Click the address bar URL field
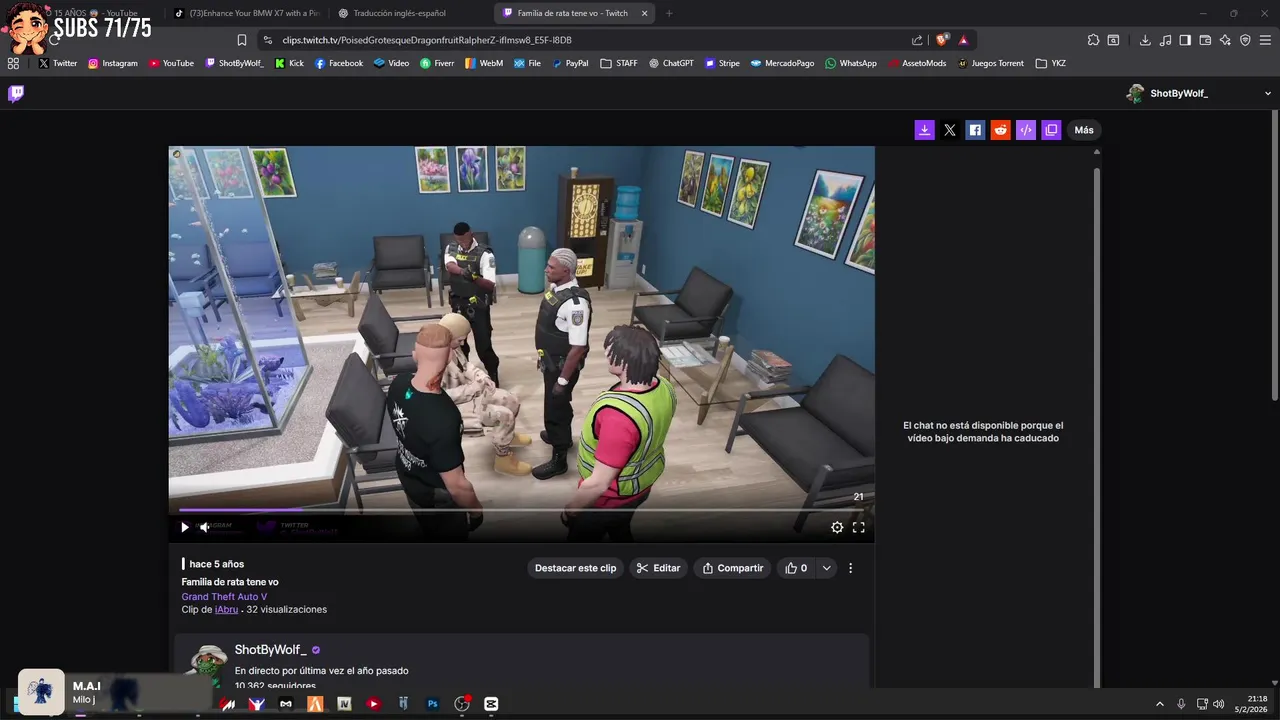Viewport: 1280px width, 720px height. 580,40
